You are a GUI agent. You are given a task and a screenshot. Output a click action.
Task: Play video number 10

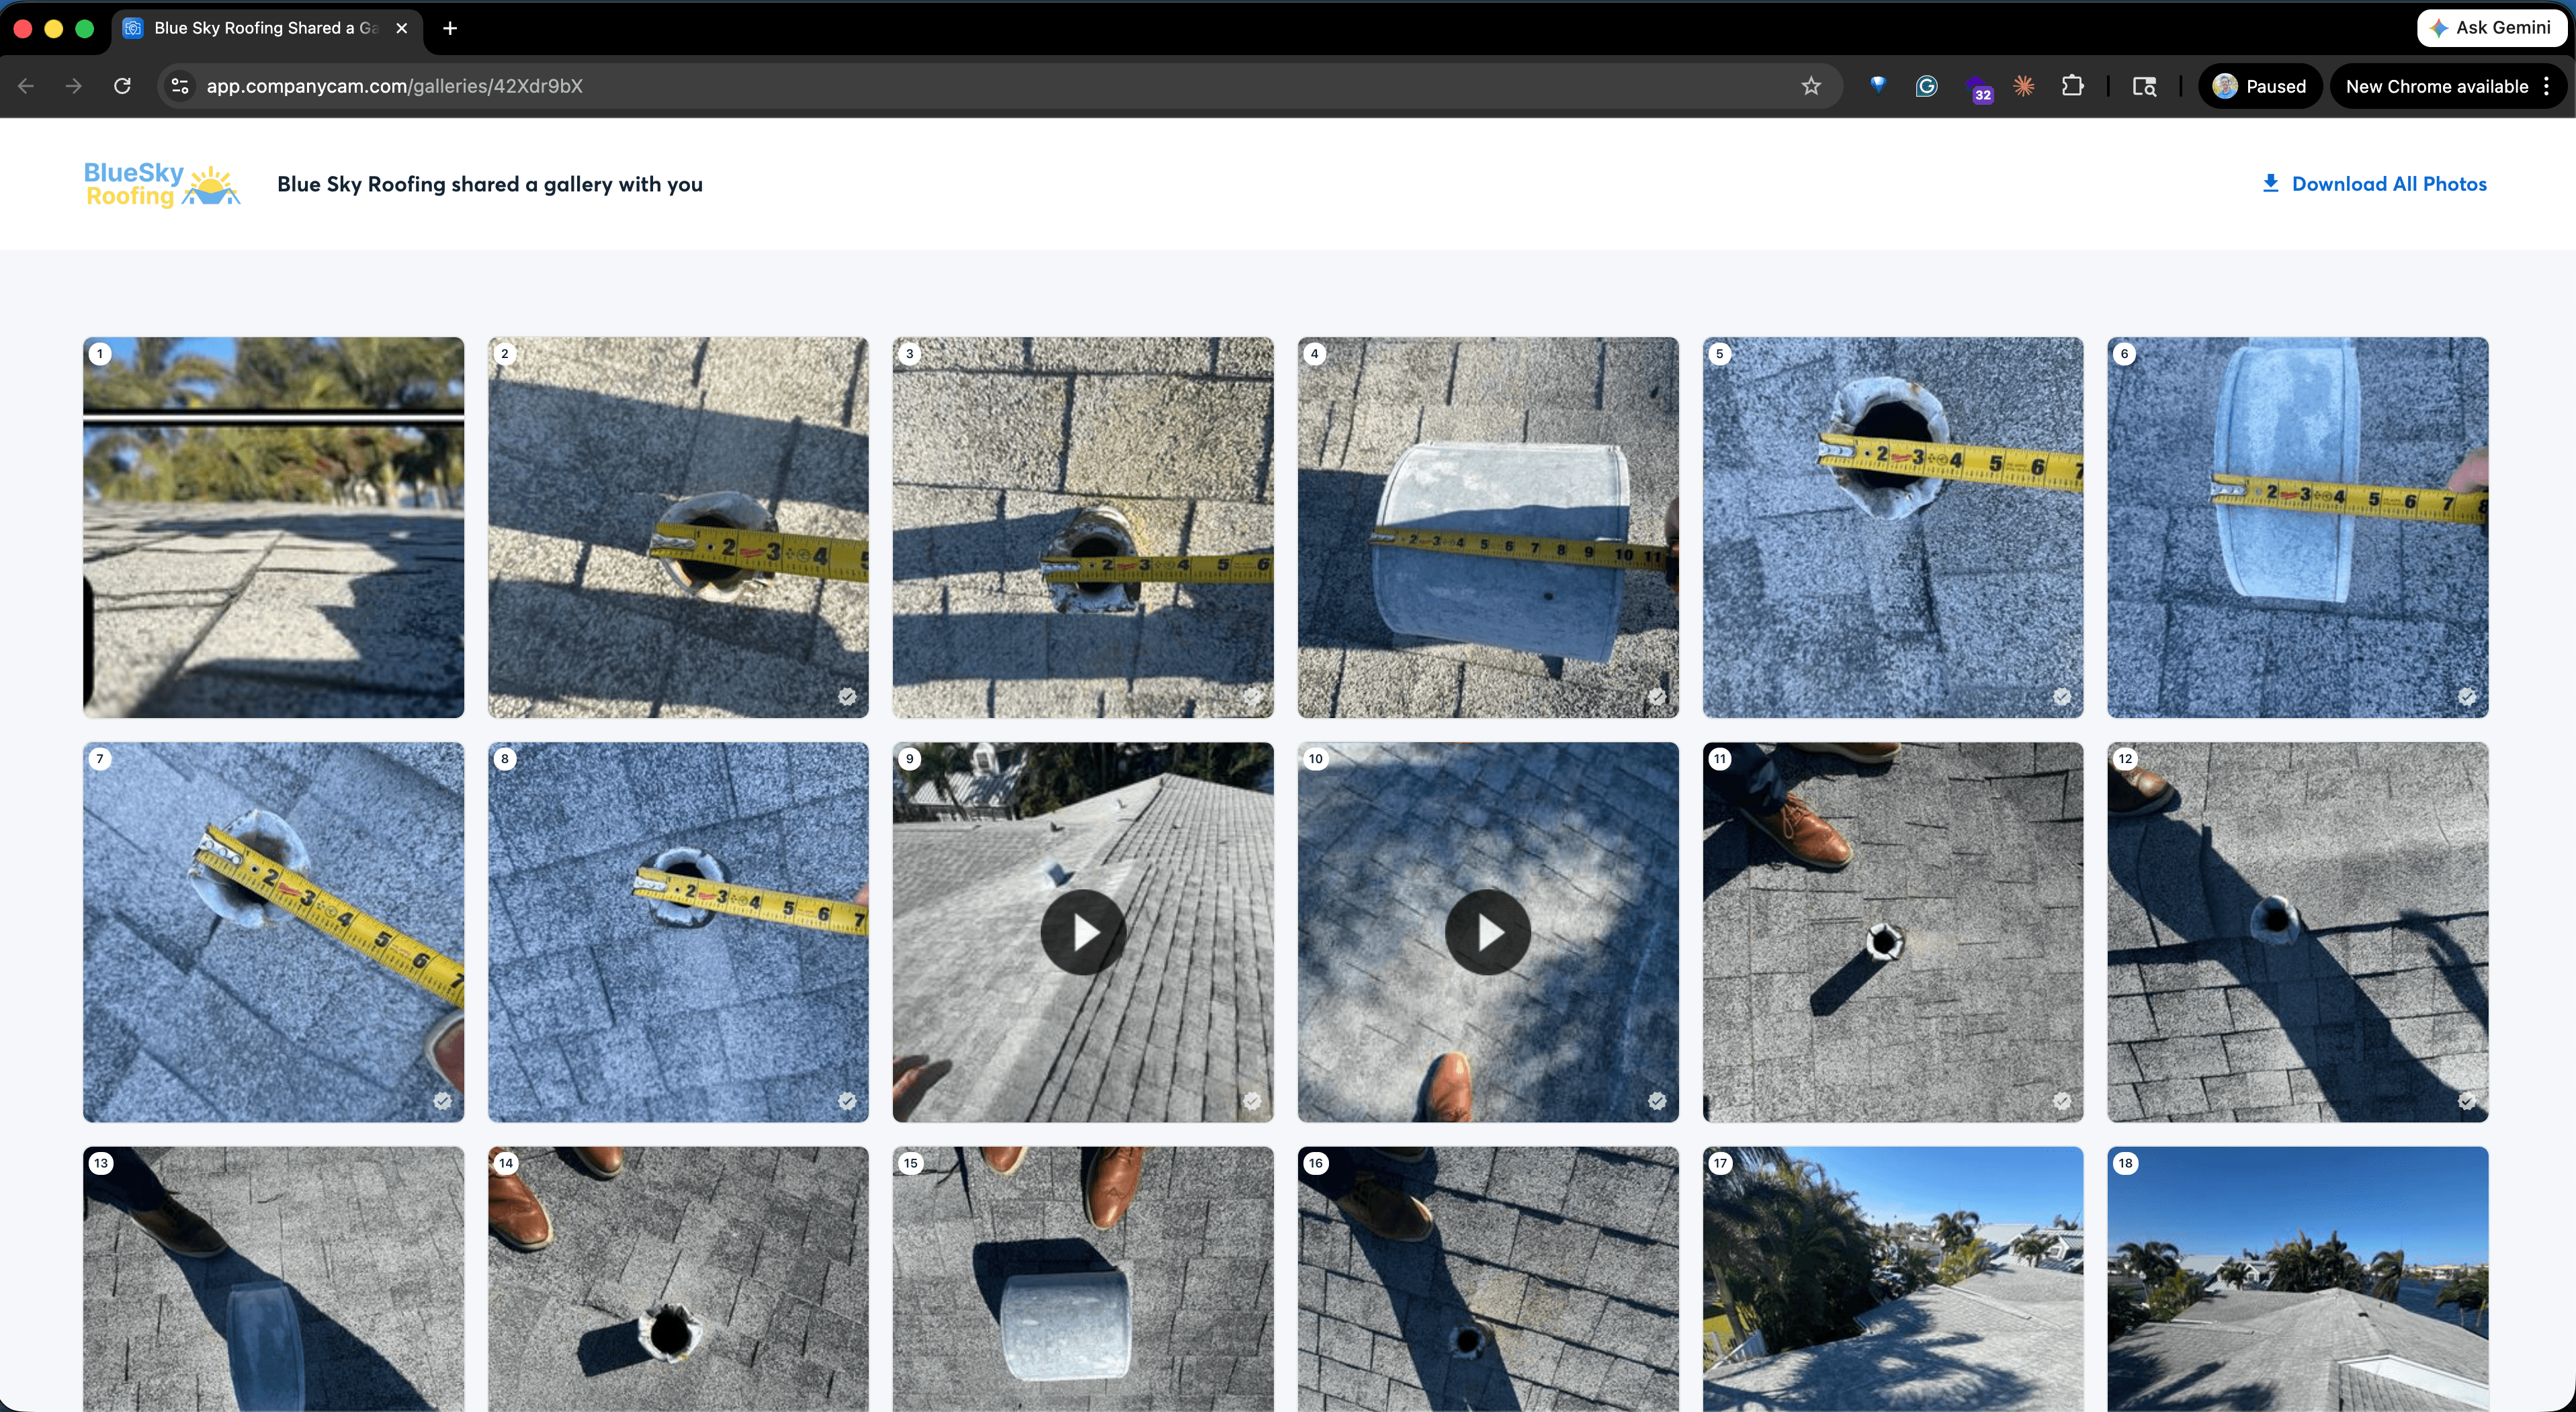click(1487, 932)
